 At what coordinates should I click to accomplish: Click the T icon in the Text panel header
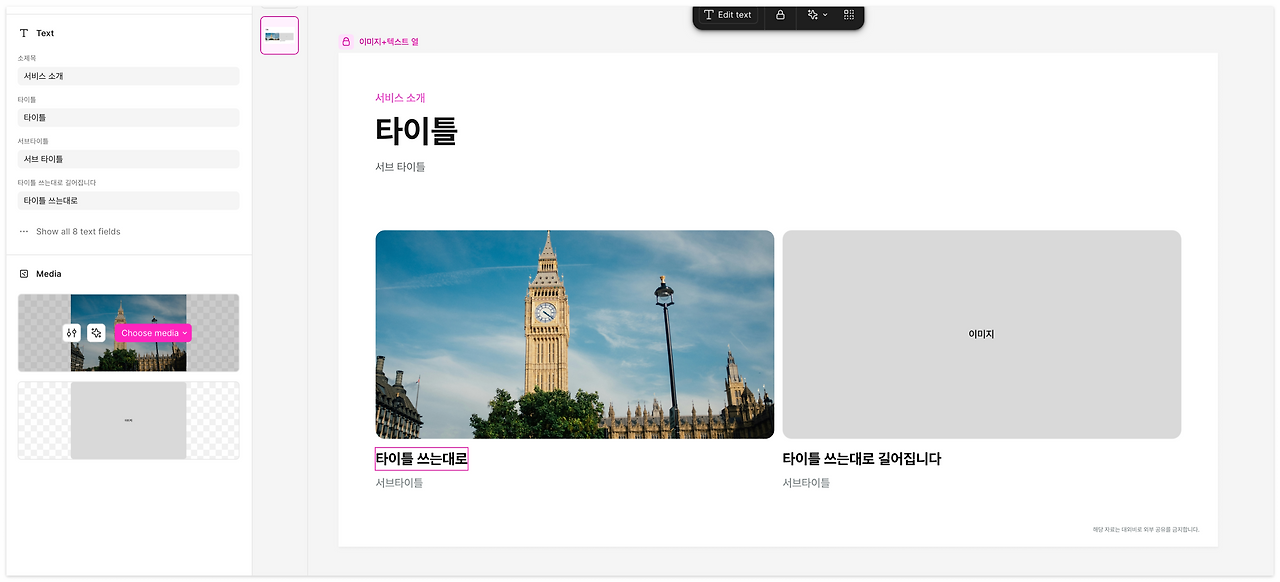pyautogui.click(x=22, y=33)
